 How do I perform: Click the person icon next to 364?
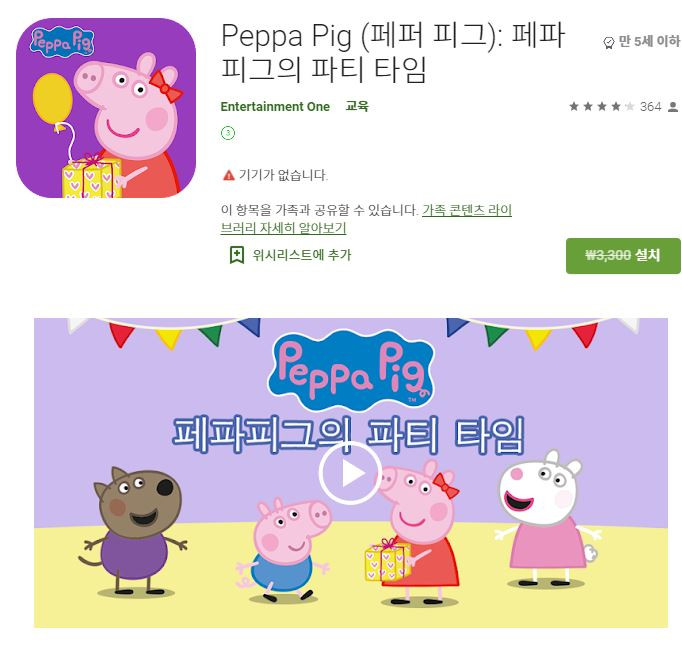click(x=673, y=107)
